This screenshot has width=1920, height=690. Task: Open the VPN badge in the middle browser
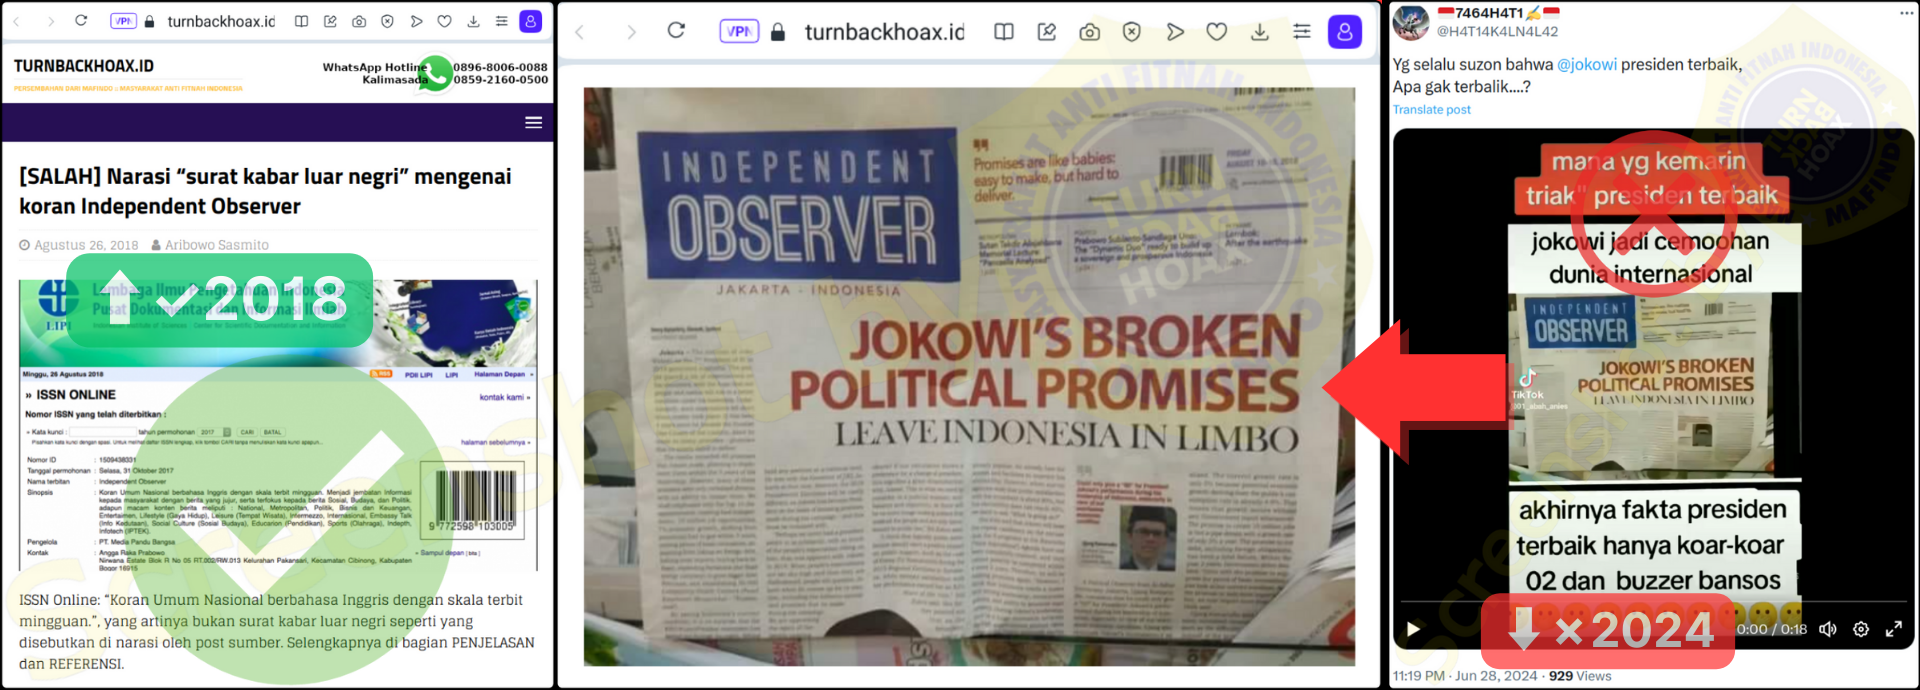[x=739, y=31]
